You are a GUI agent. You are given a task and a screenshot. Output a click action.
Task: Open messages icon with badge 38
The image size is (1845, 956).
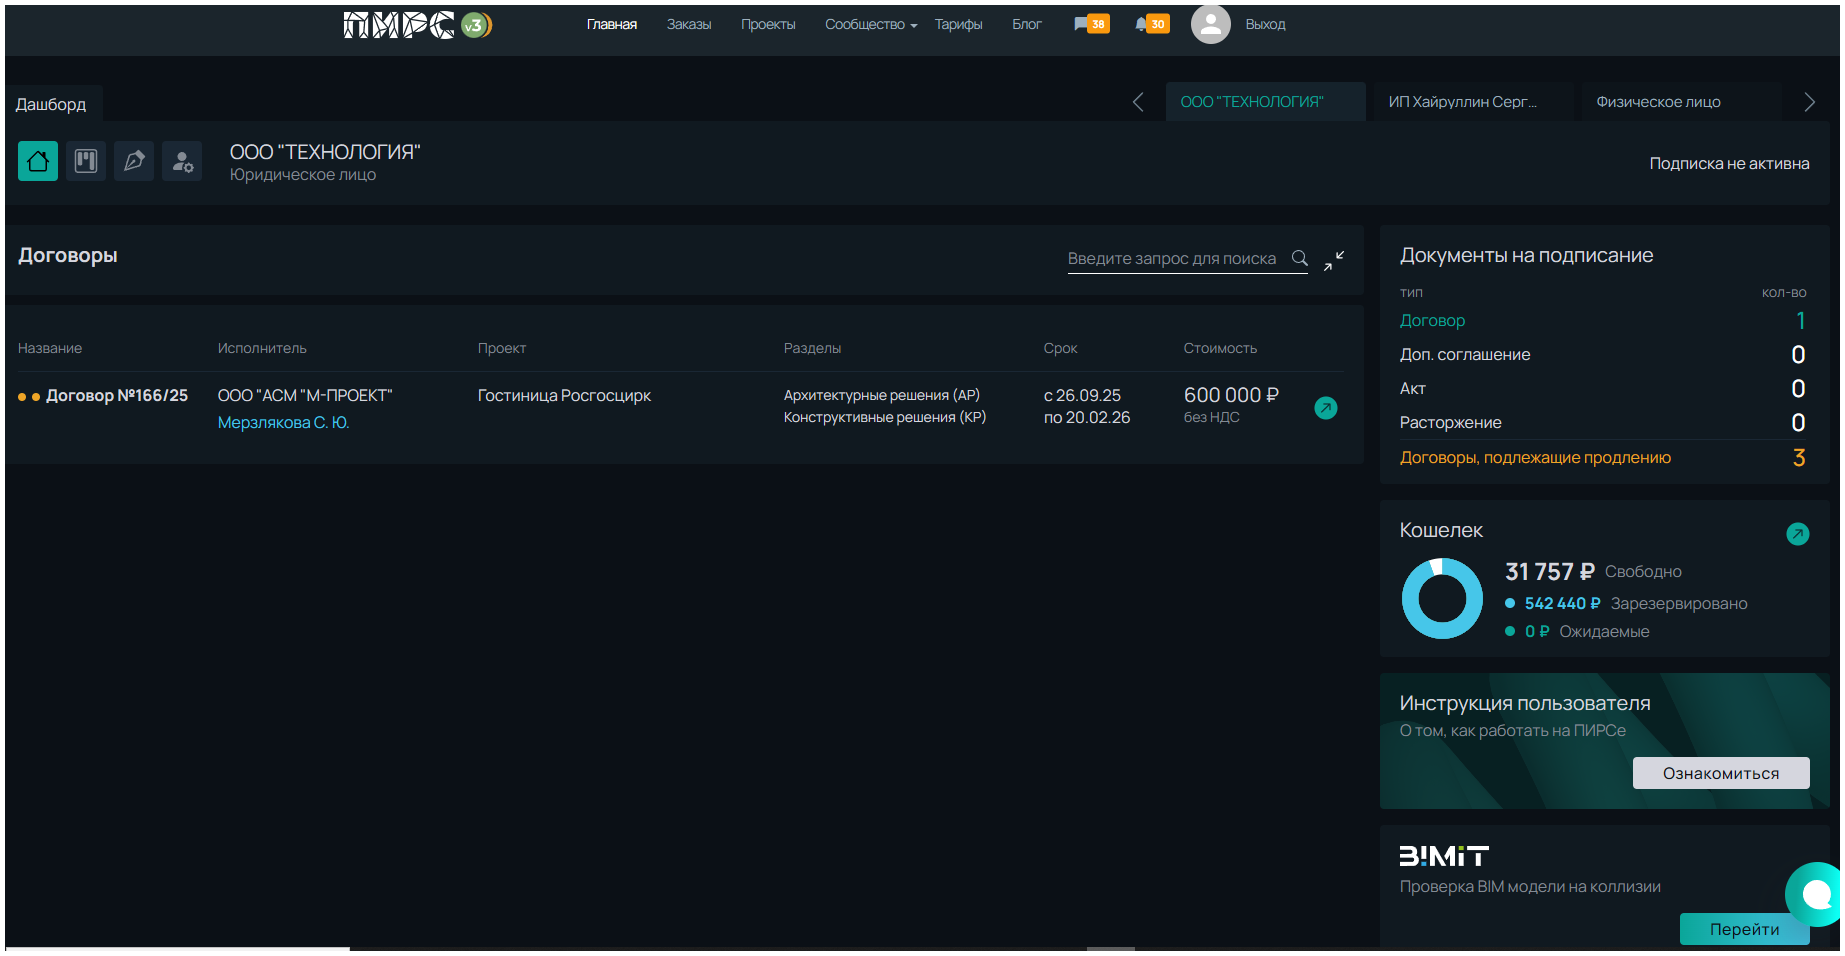[1090, 24]
